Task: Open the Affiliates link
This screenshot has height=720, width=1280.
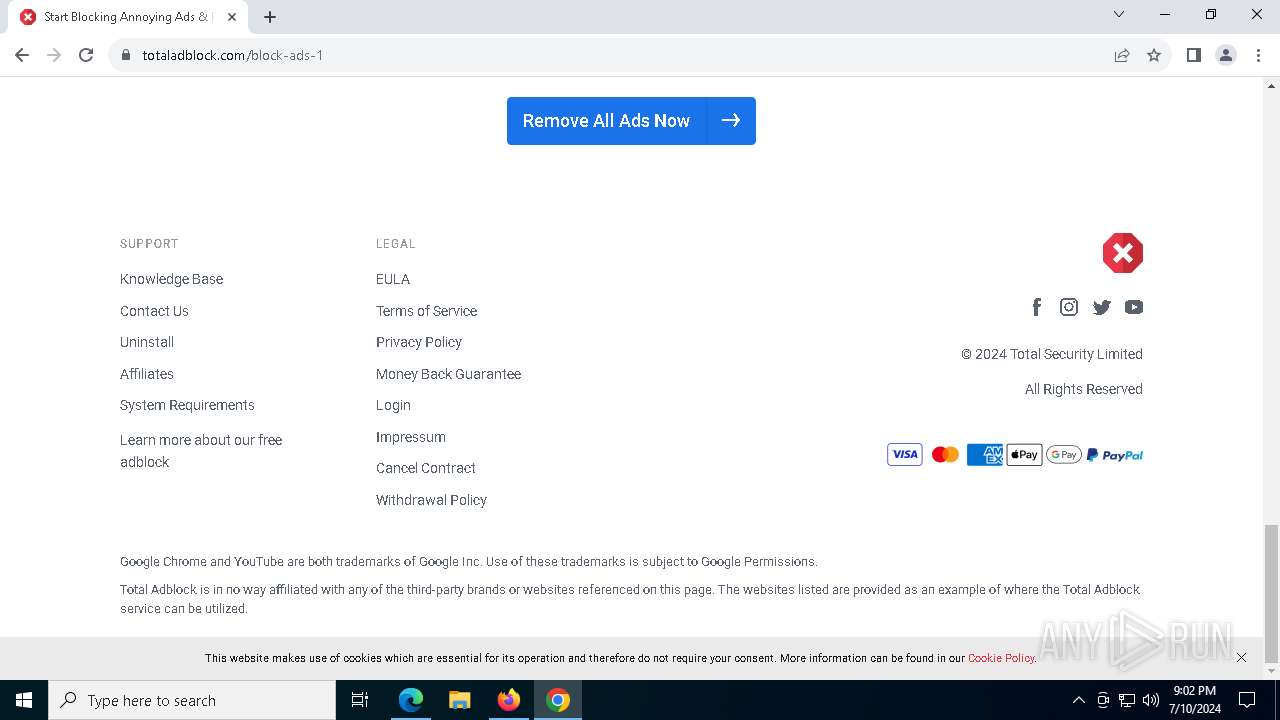Action: 147,374
